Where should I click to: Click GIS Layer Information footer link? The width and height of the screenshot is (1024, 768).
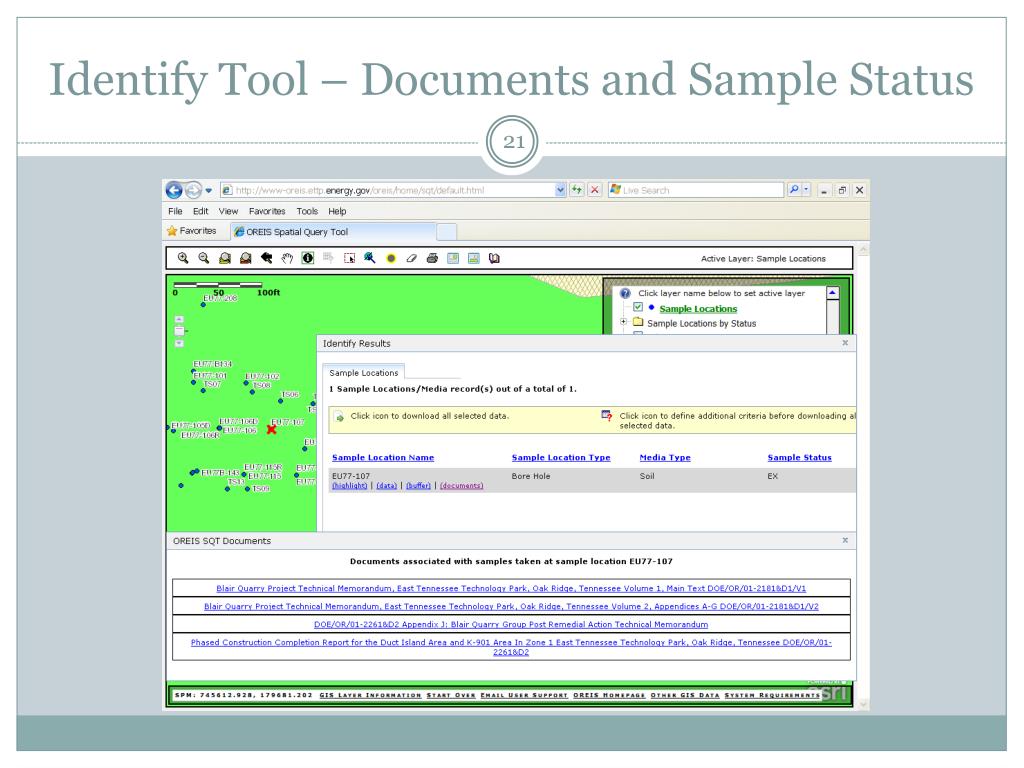[x=370, y=696]
